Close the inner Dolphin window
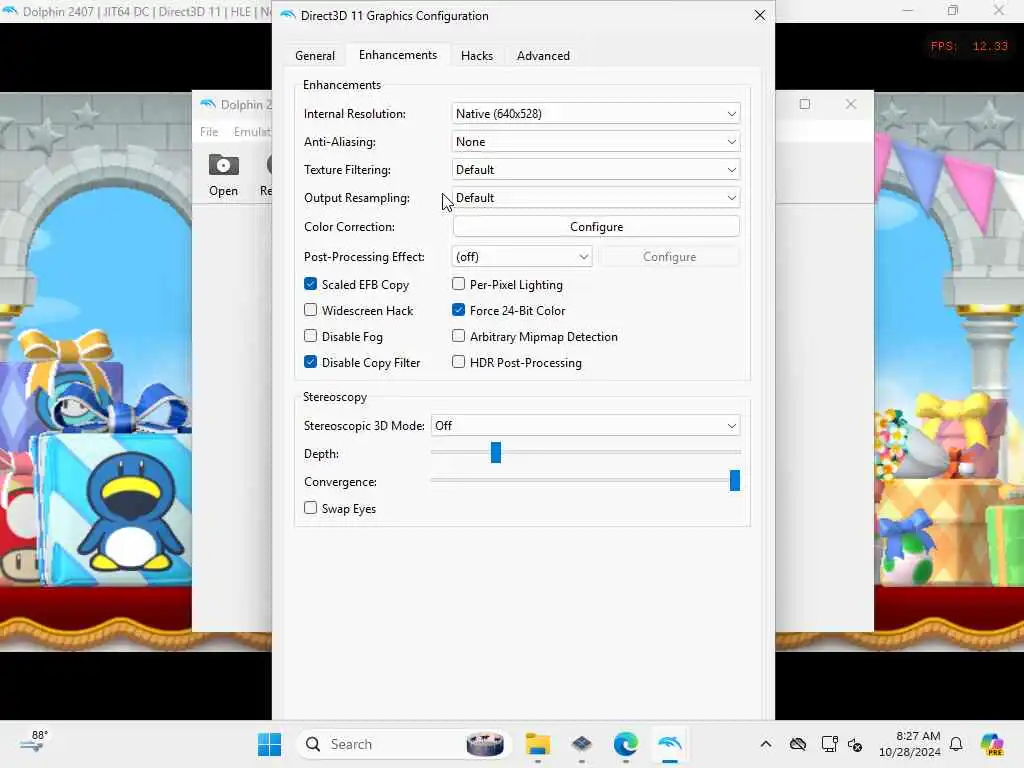The height and width of the screenshot is (768, 1024). point(850,104)
